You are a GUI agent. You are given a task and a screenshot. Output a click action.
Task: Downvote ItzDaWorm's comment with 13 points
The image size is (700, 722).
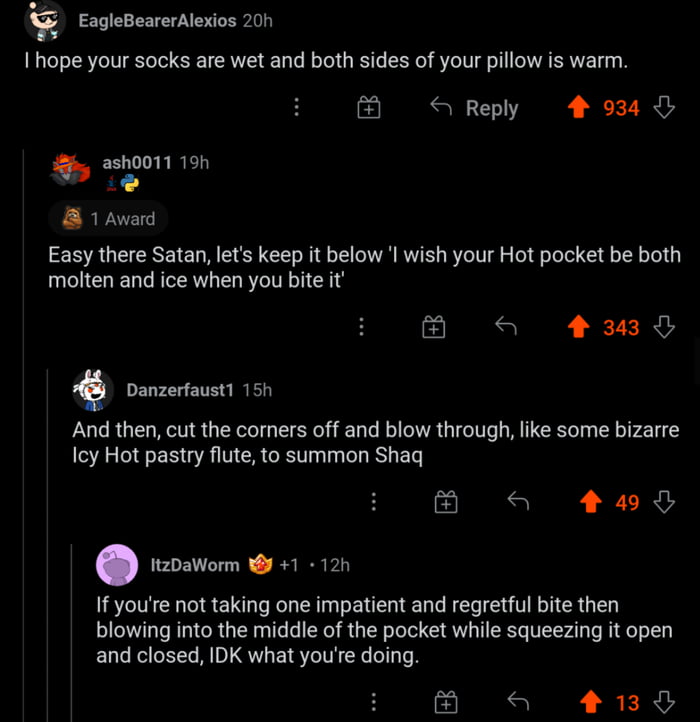coord(664,702)
